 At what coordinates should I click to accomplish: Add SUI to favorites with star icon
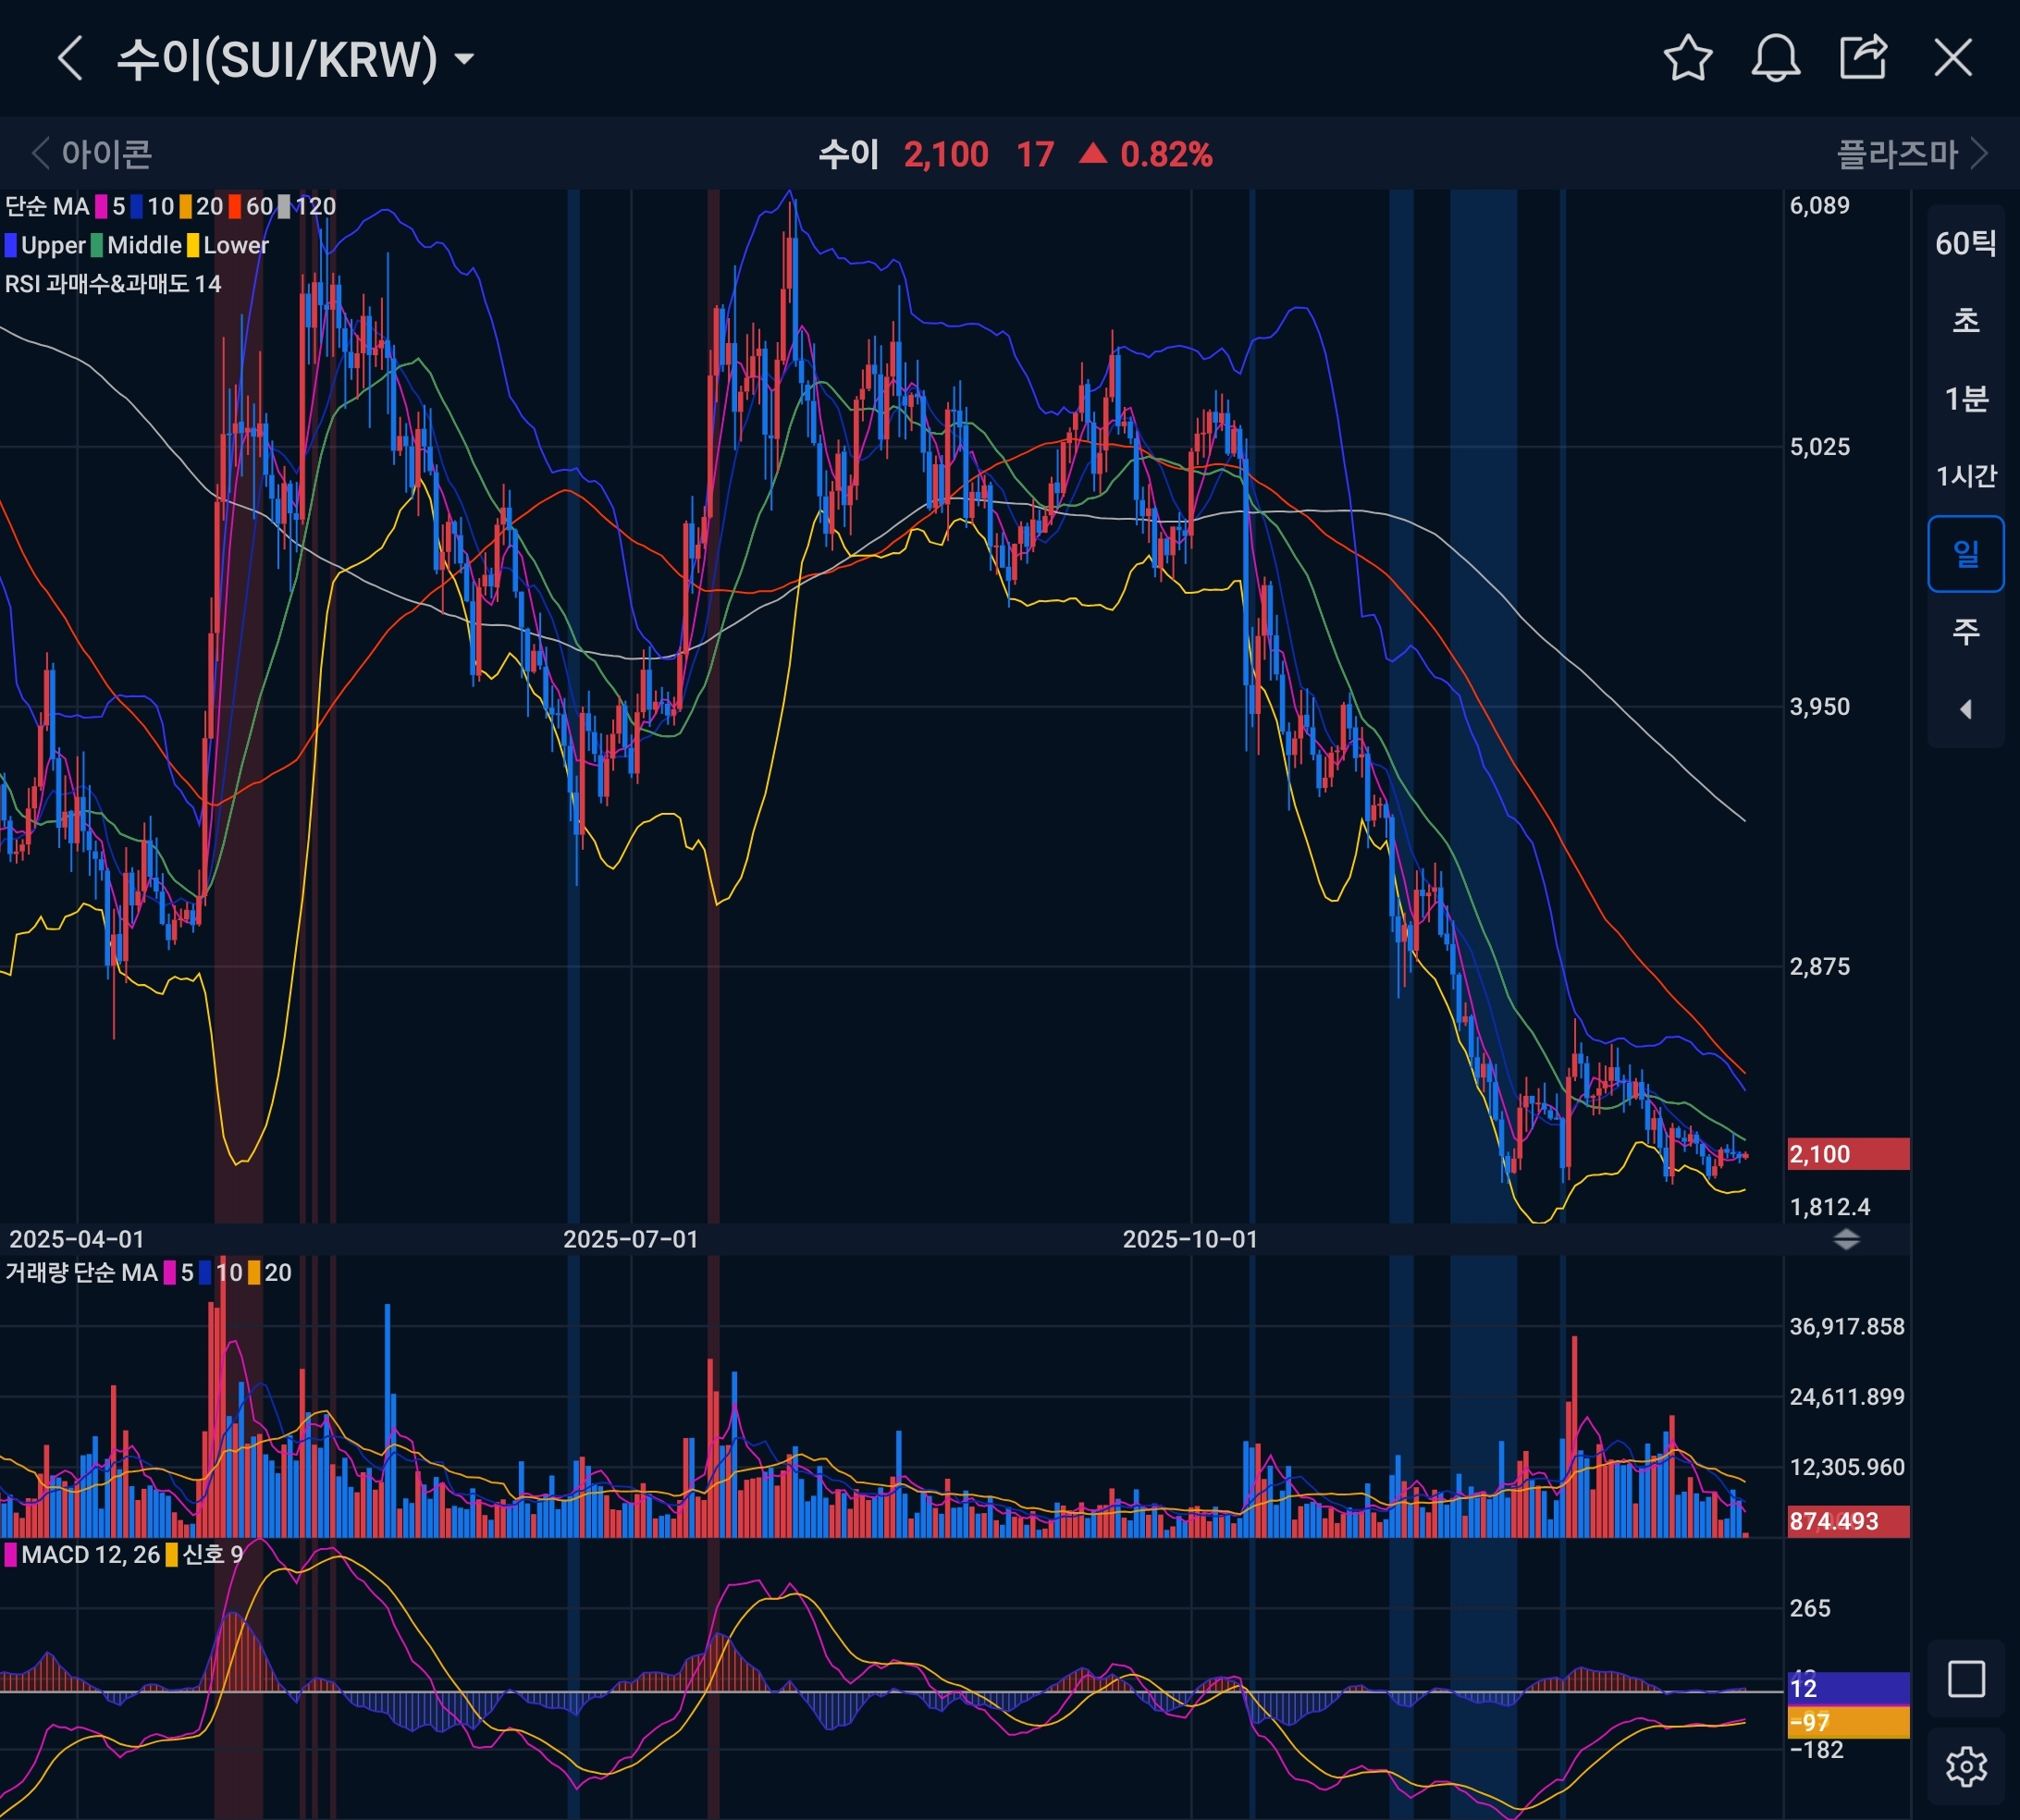1688,58
